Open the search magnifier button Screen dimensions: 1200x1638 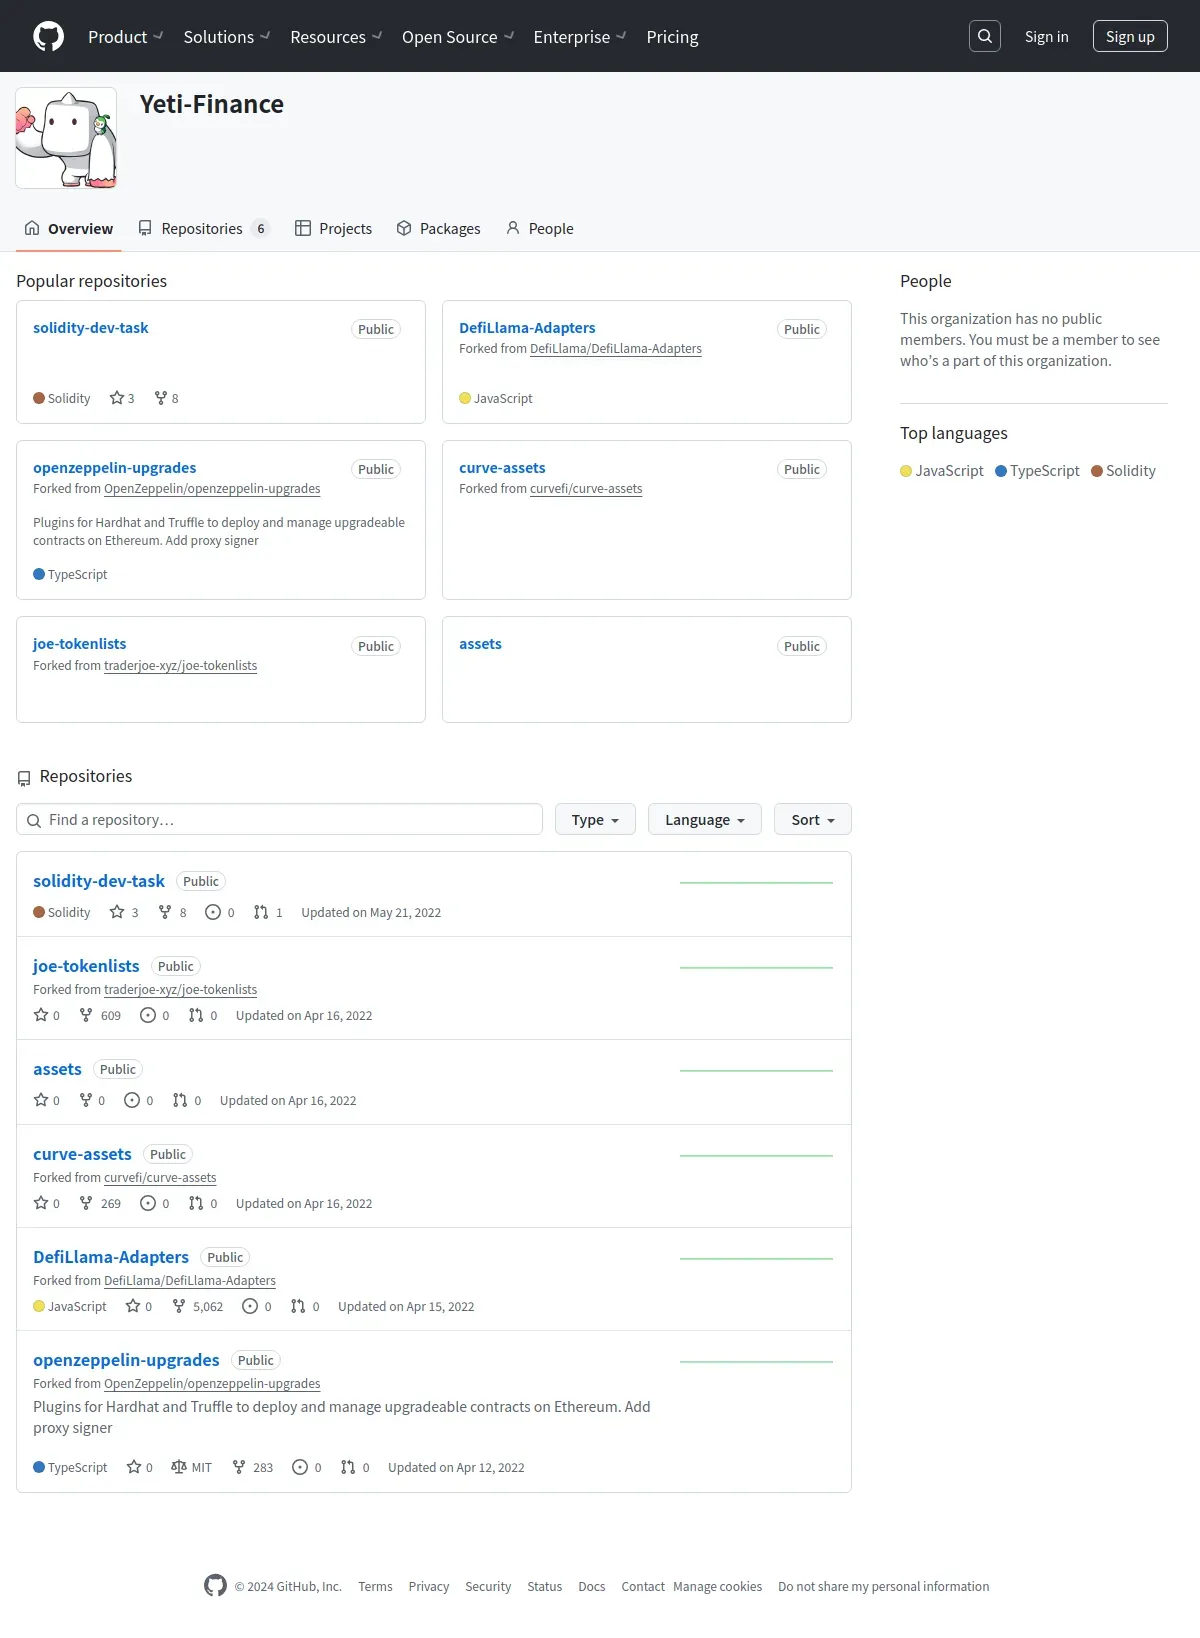[x=985, y=36]
